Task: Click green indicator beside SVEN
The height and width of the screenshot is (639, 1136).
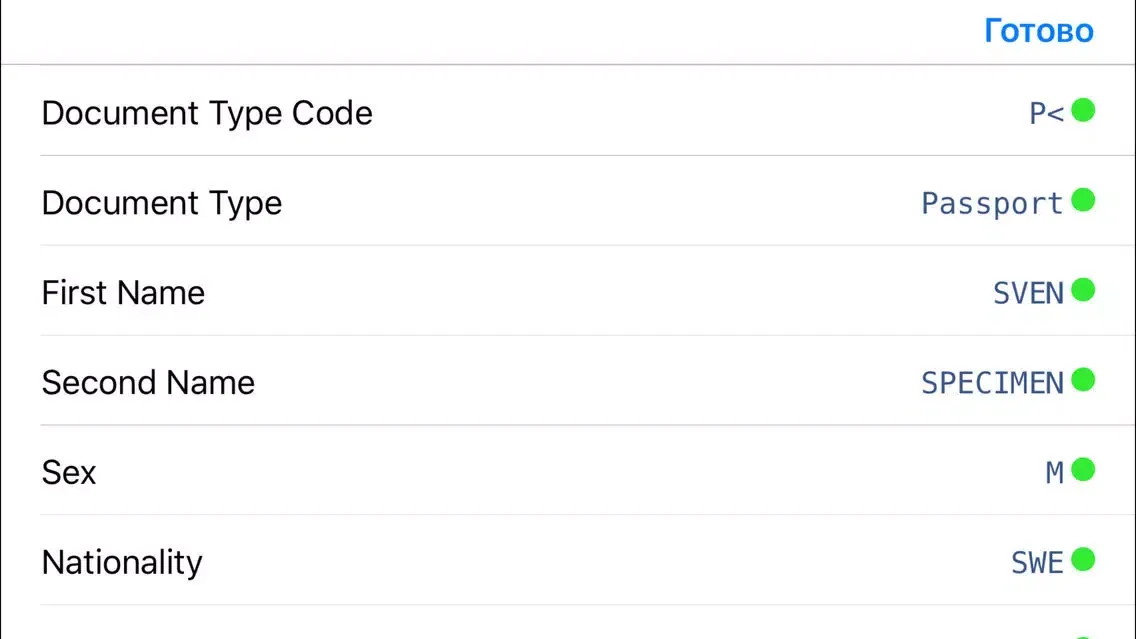Action: pos(1083,291)
